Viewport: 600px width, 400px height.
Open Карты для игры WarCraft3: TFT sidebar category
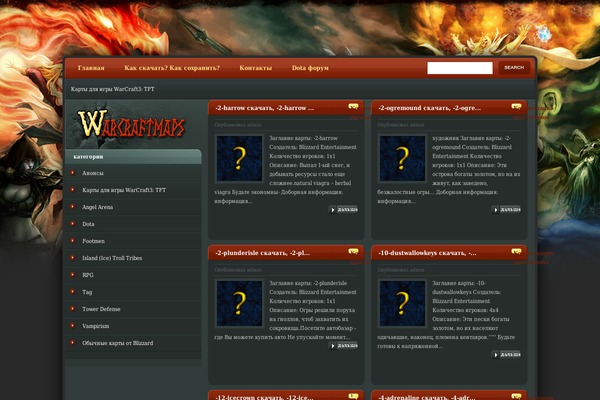(124, 190)
